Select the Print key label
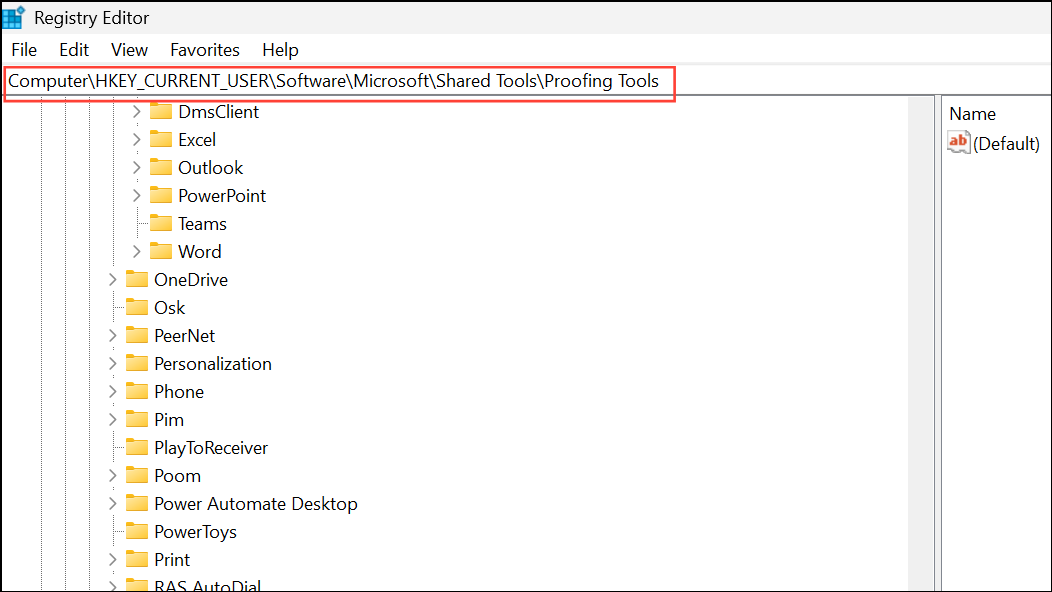 [172, 560]
